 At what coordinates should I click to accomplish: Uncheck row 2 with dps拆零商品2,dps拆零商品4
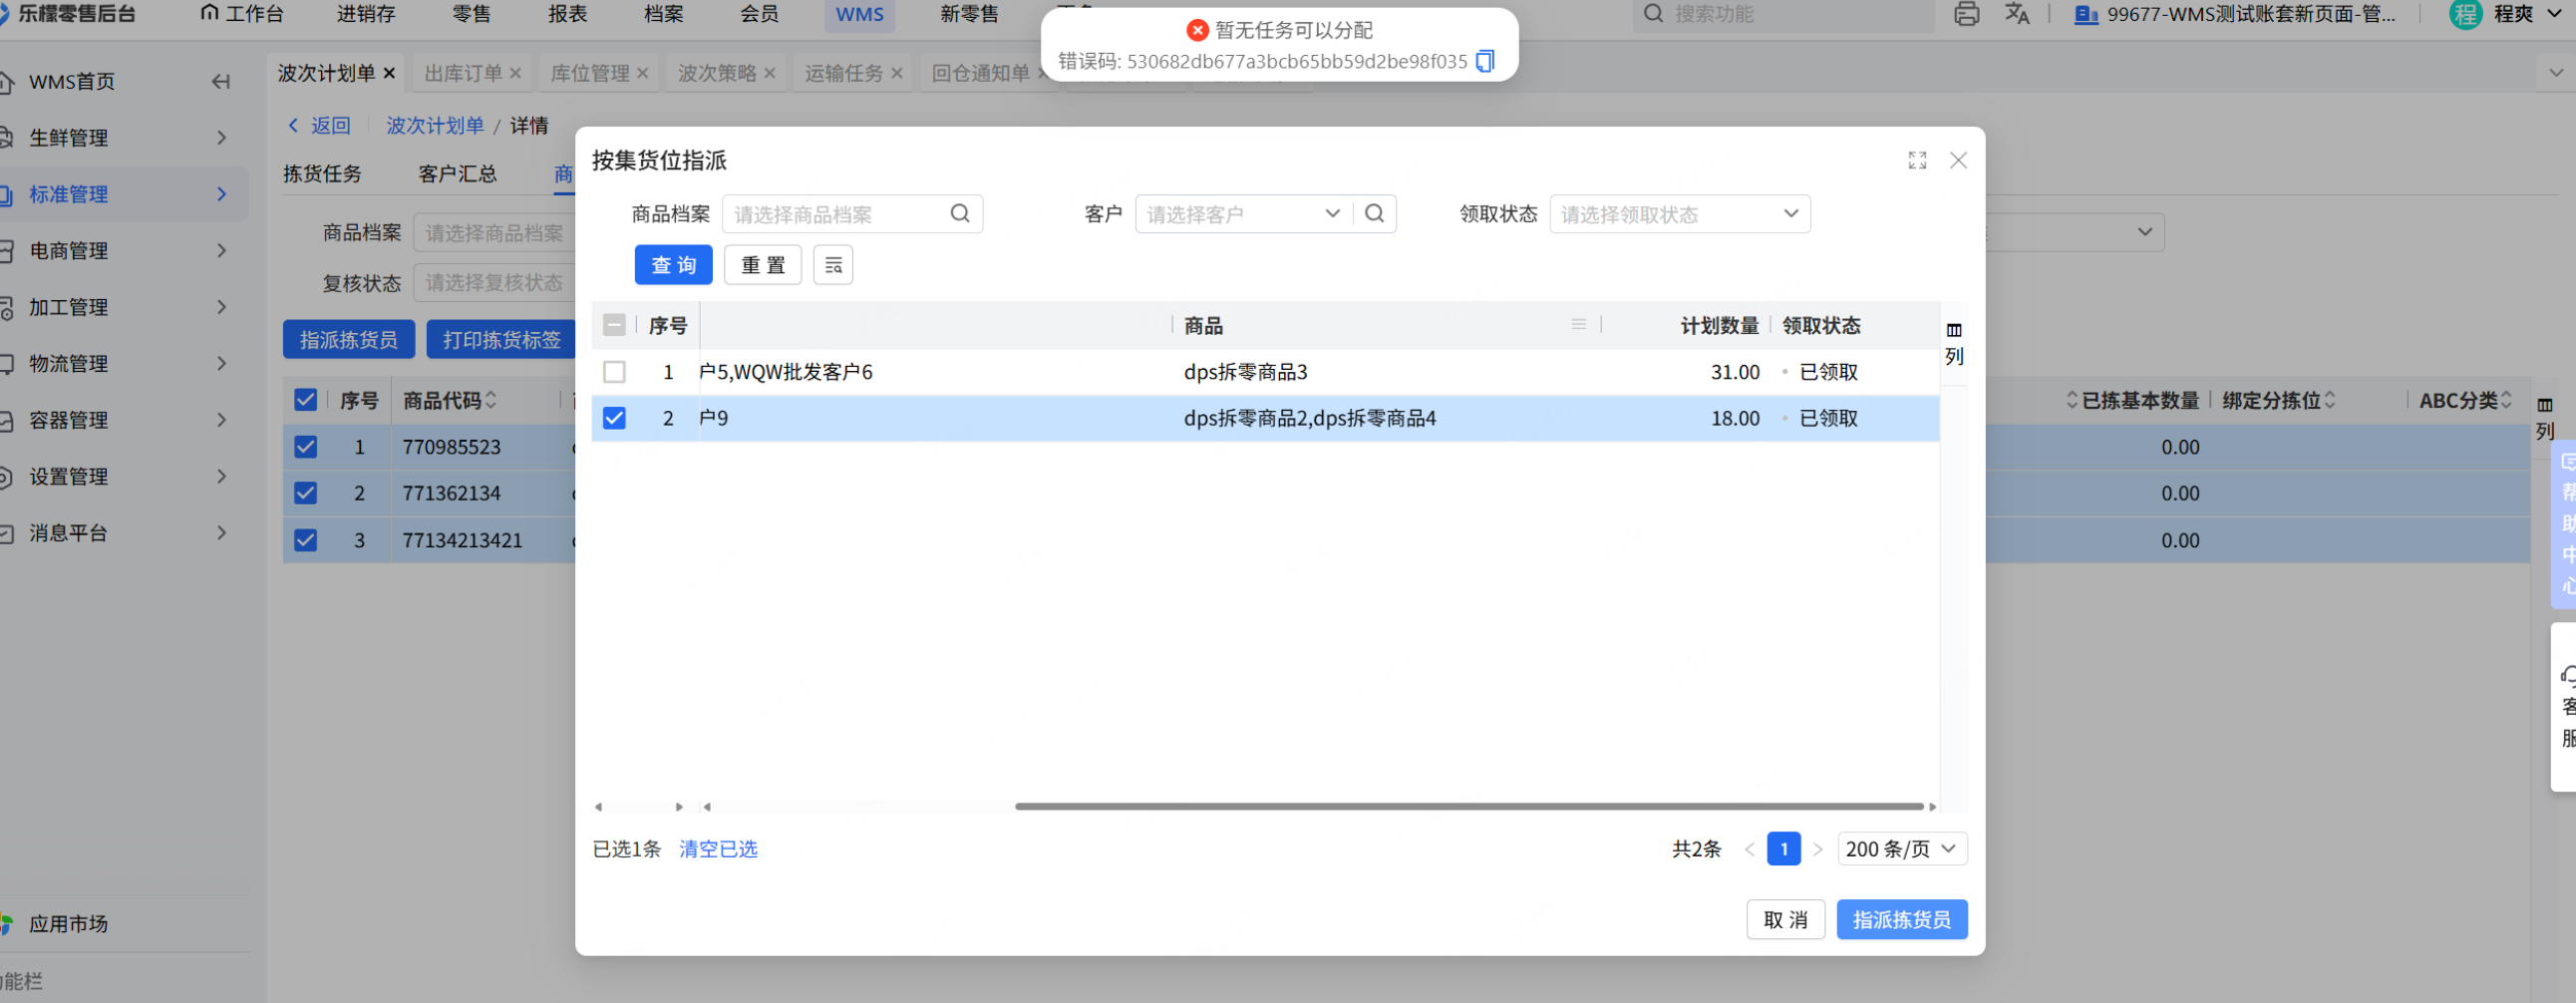614,418
